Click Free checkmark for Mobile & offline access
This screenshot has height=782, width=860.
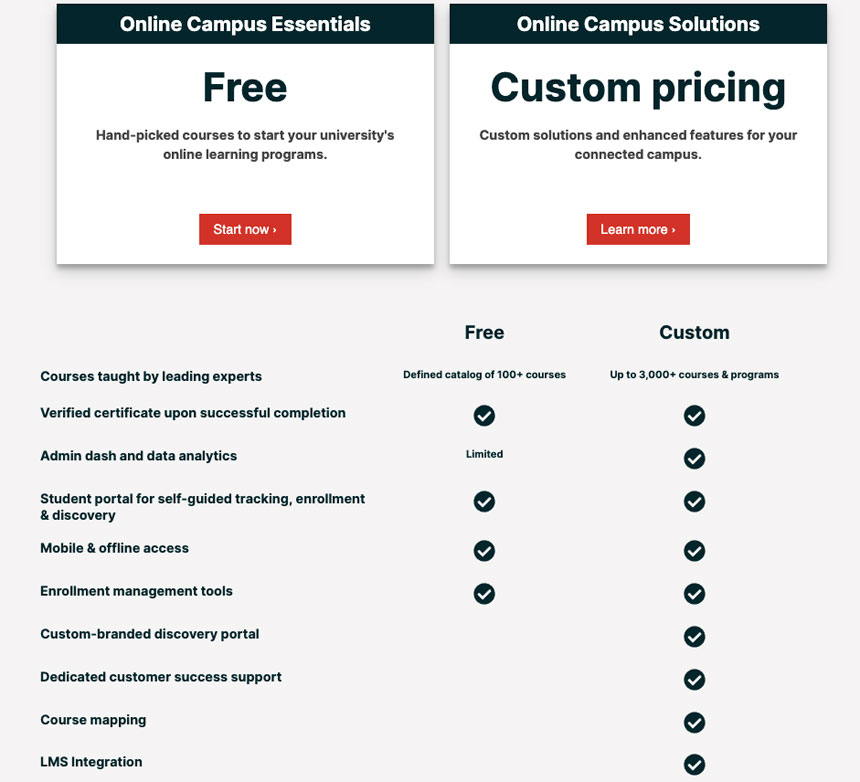click(x=484, y=551)
